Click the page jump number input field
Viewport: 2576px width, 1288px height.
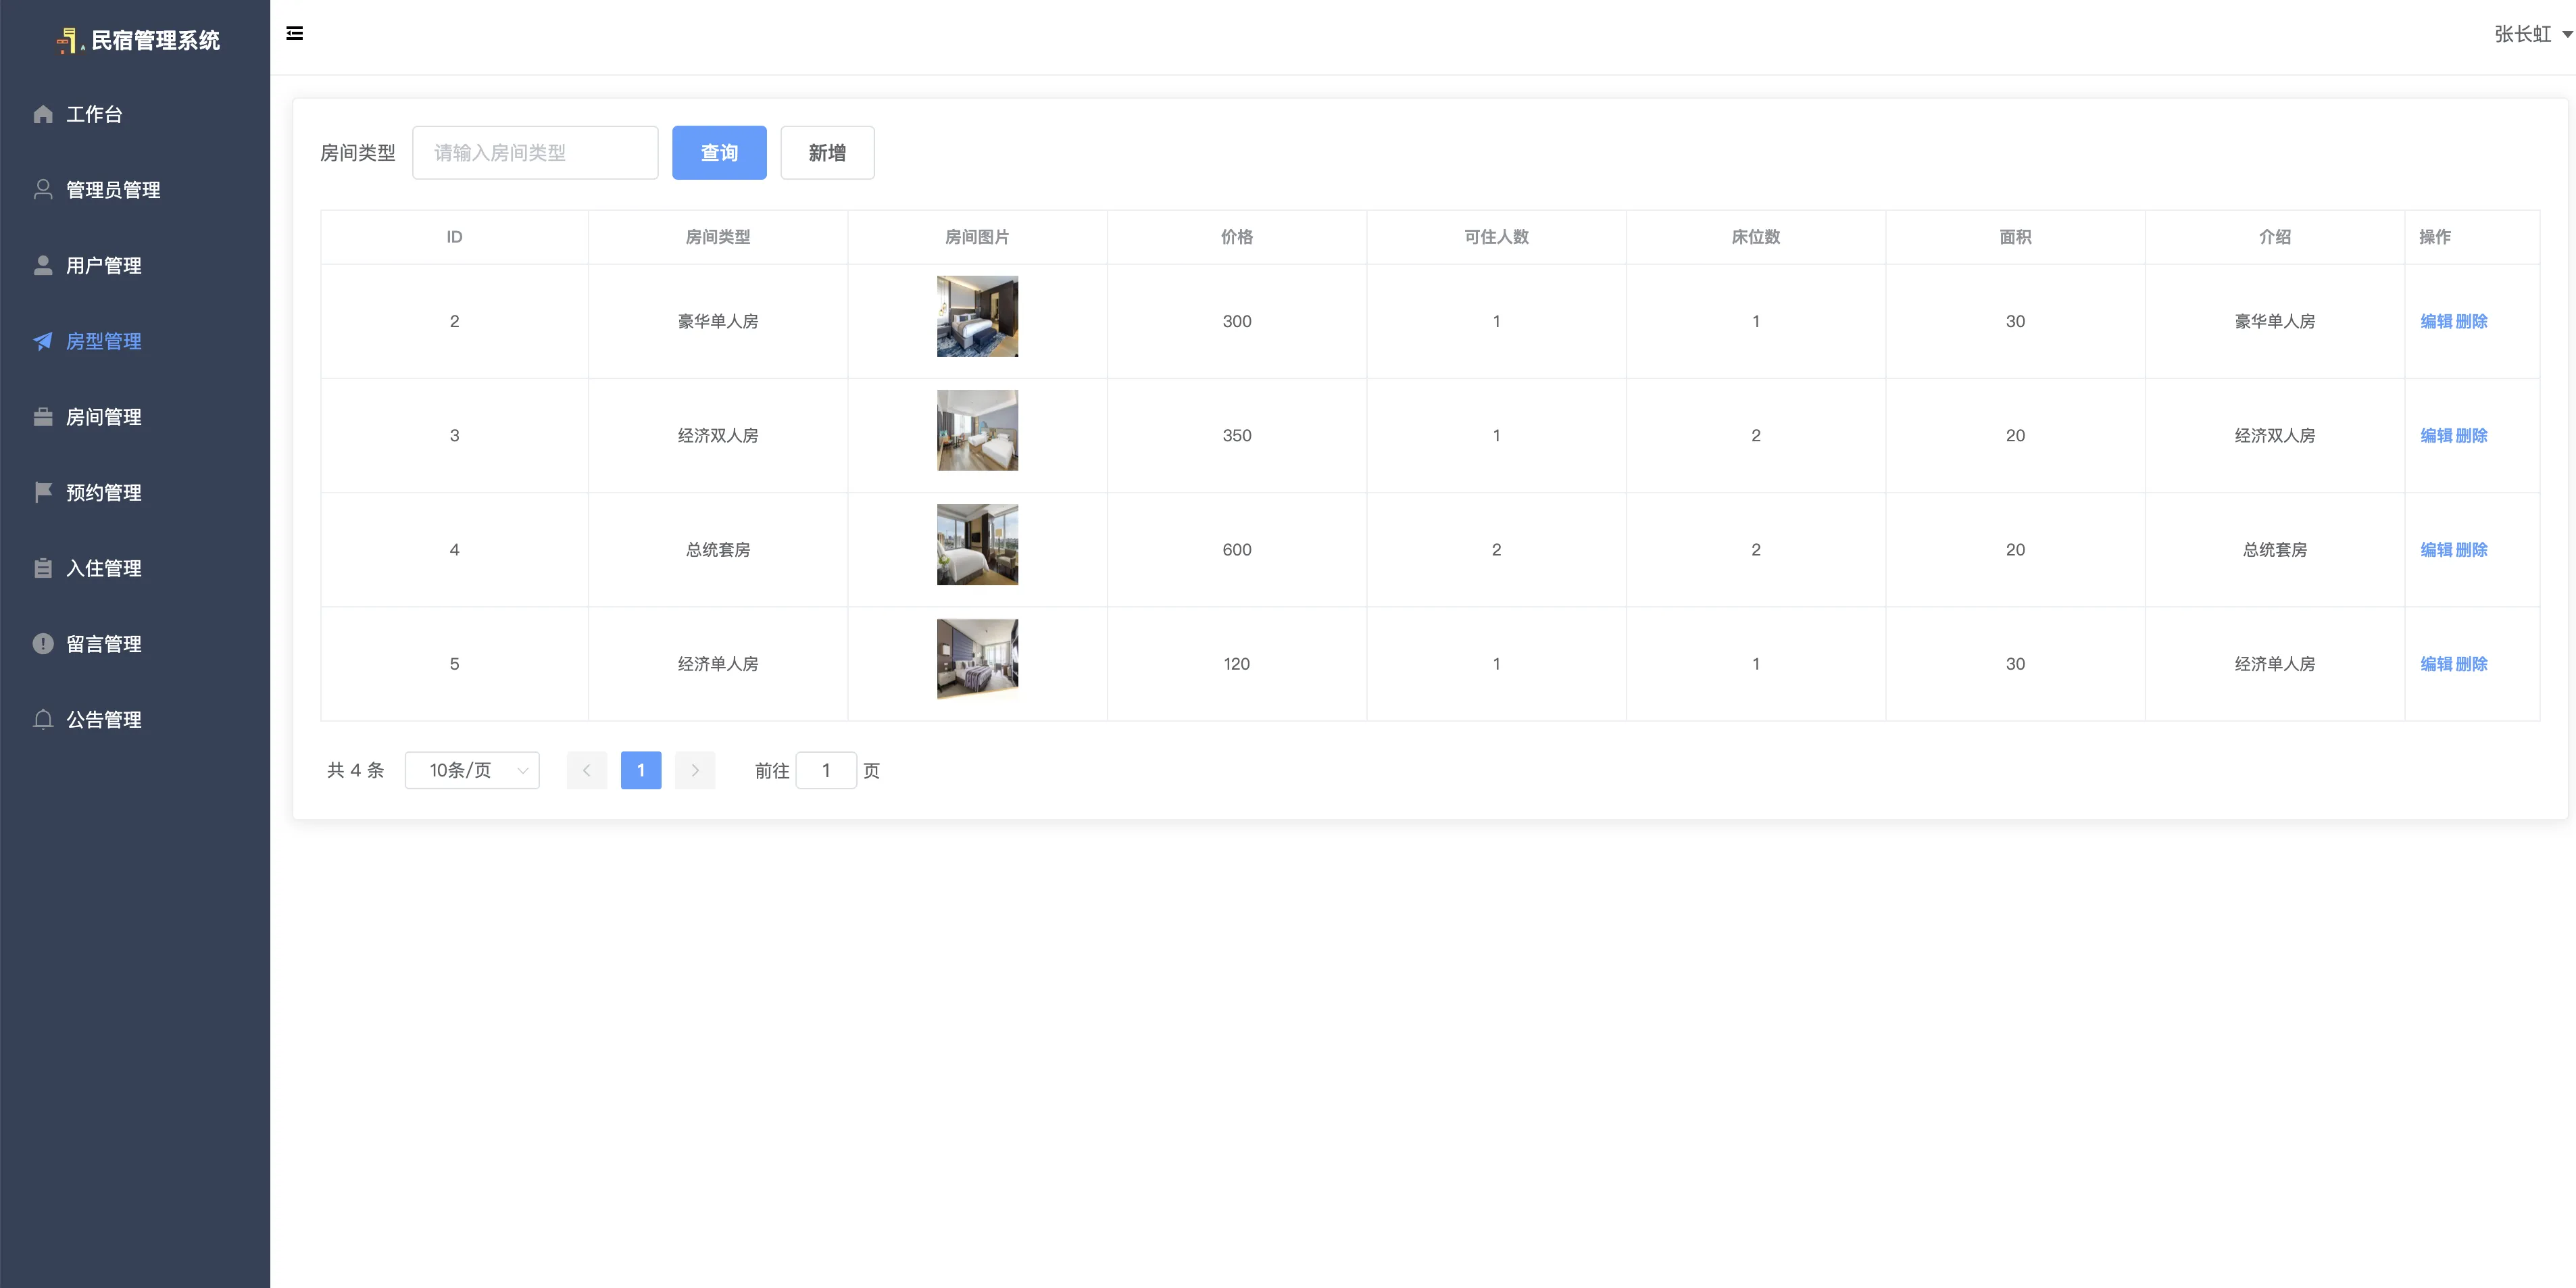pos(826,770)
